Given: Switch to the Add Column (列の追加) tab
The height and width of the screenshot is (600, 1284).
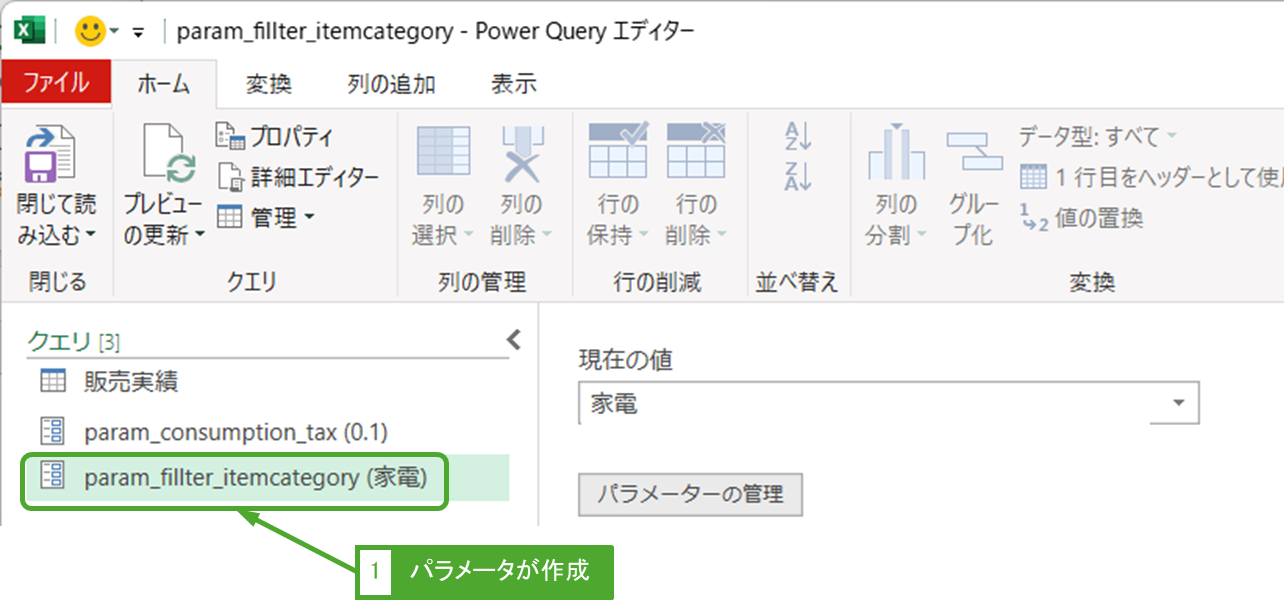Looking at the screenshot, I should click(391, 84).
